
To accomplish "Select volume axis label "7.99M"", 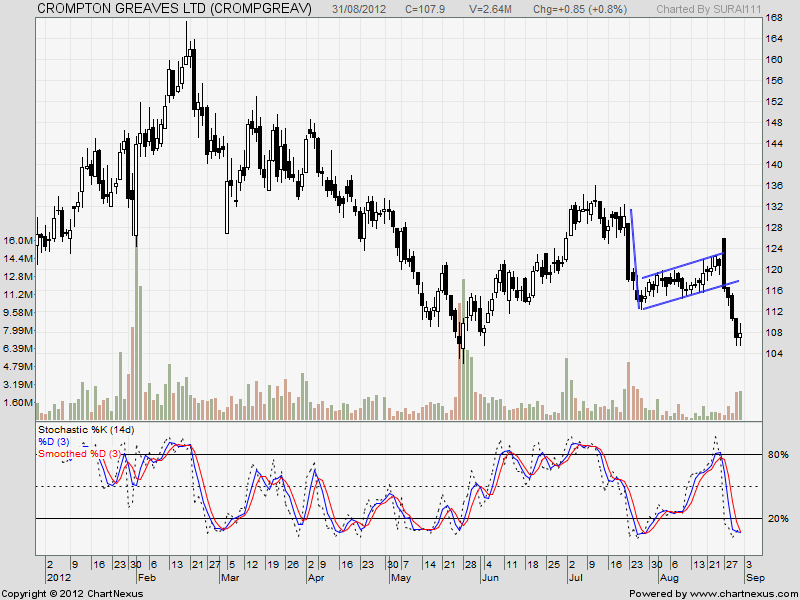I will click(18, 331).
